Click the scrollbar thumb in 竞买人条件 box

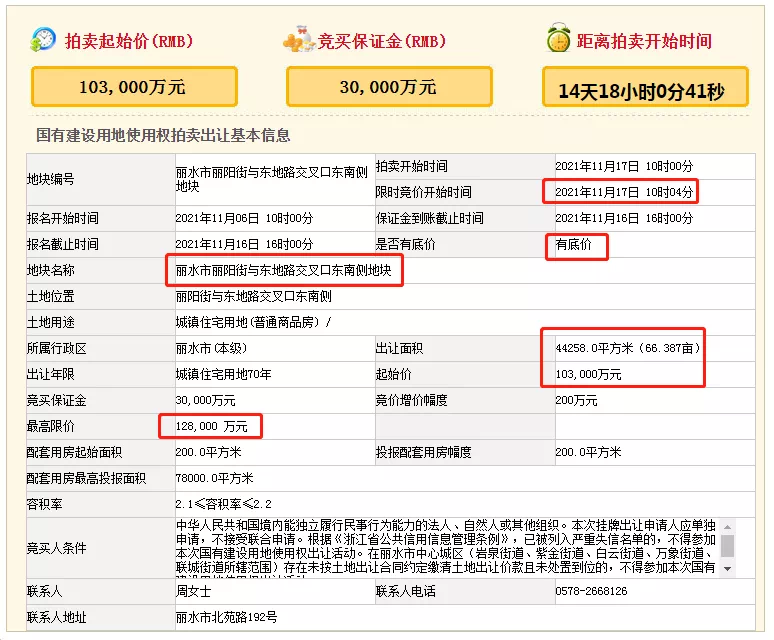[727, 546]
